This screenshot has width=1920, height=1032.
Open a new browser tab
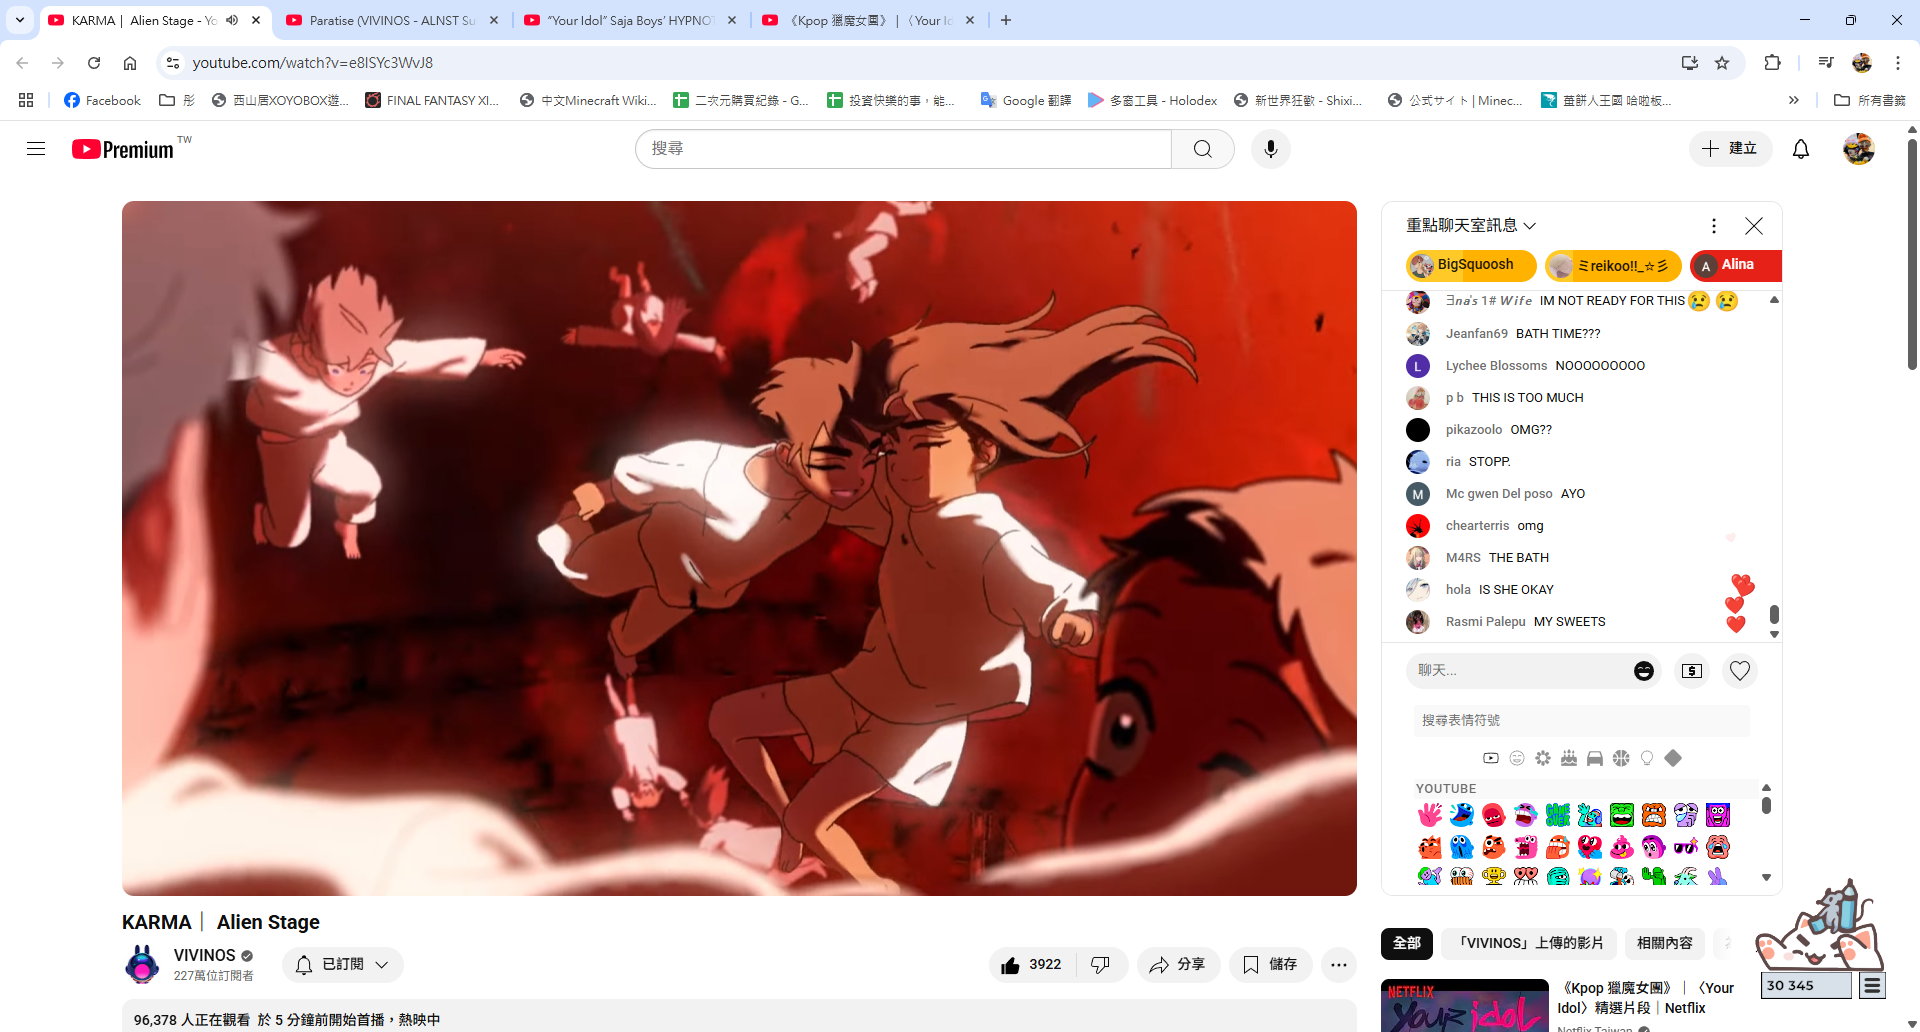[x=1006, y=20]
